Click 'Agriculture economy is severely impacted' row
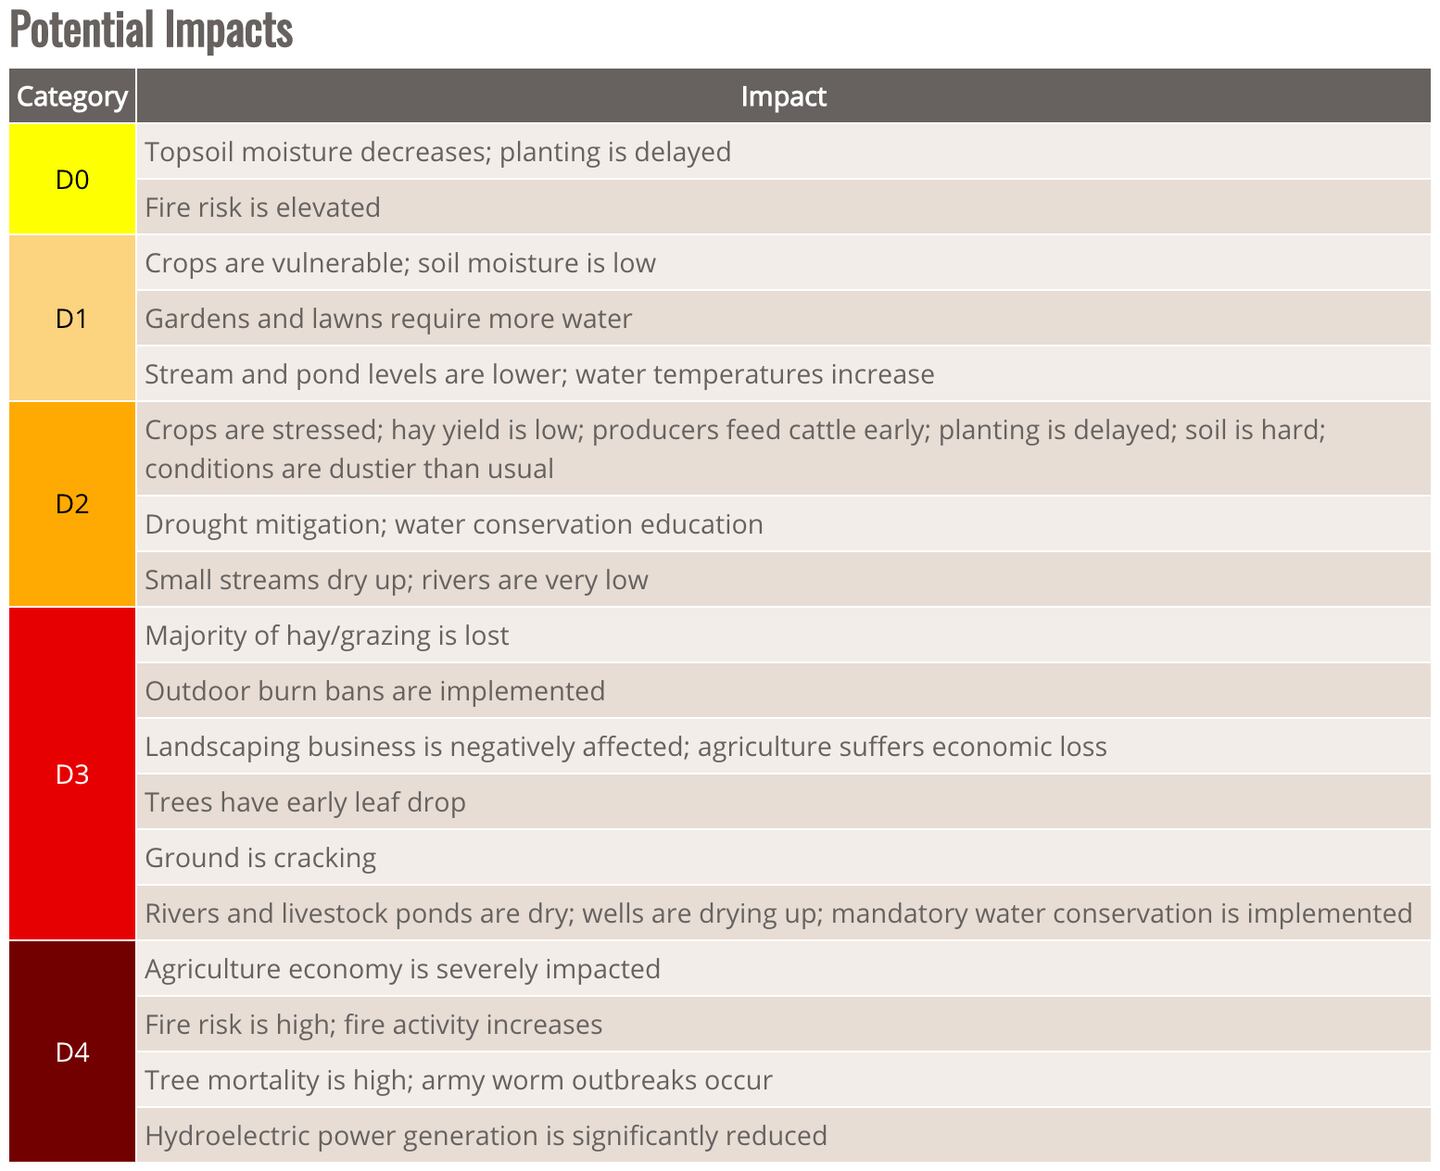Viewport: 1440px width, 1171px height. click(x=402, y=969)
